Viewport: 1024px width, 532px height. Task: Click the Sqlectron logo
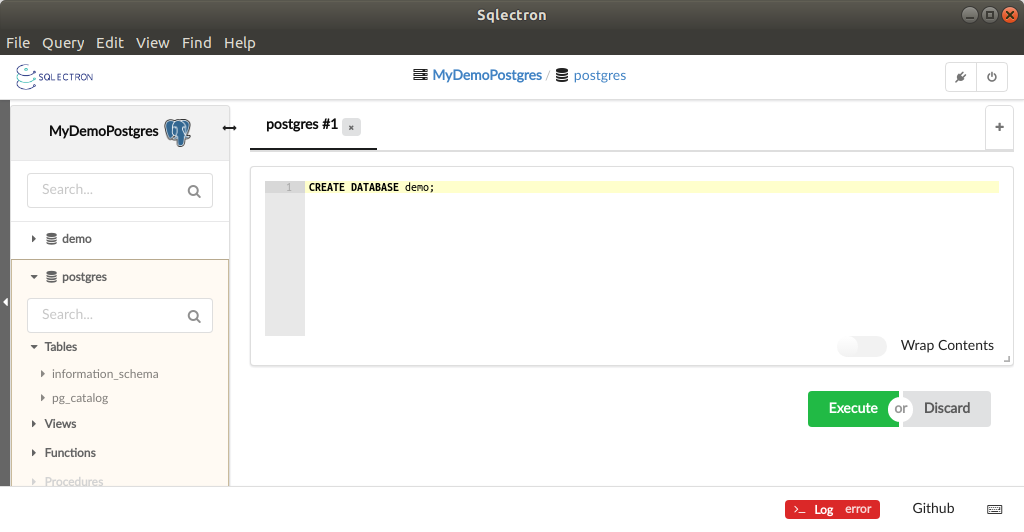click(55, 76)
